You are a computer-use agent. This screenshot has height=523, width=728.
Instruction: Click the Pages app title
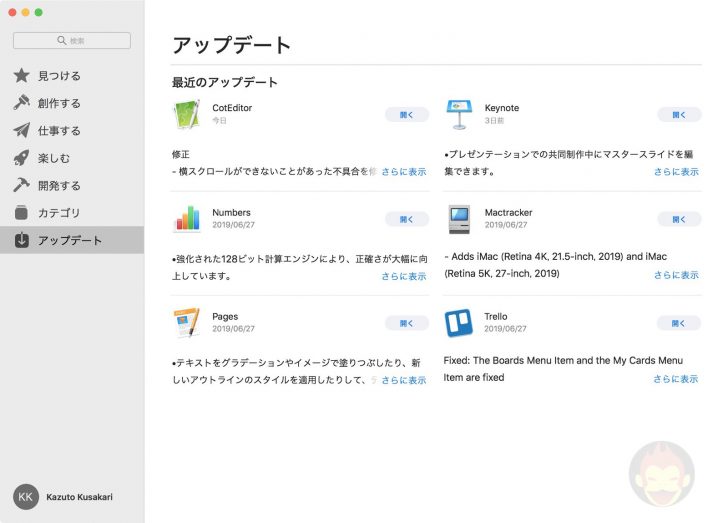225,317
